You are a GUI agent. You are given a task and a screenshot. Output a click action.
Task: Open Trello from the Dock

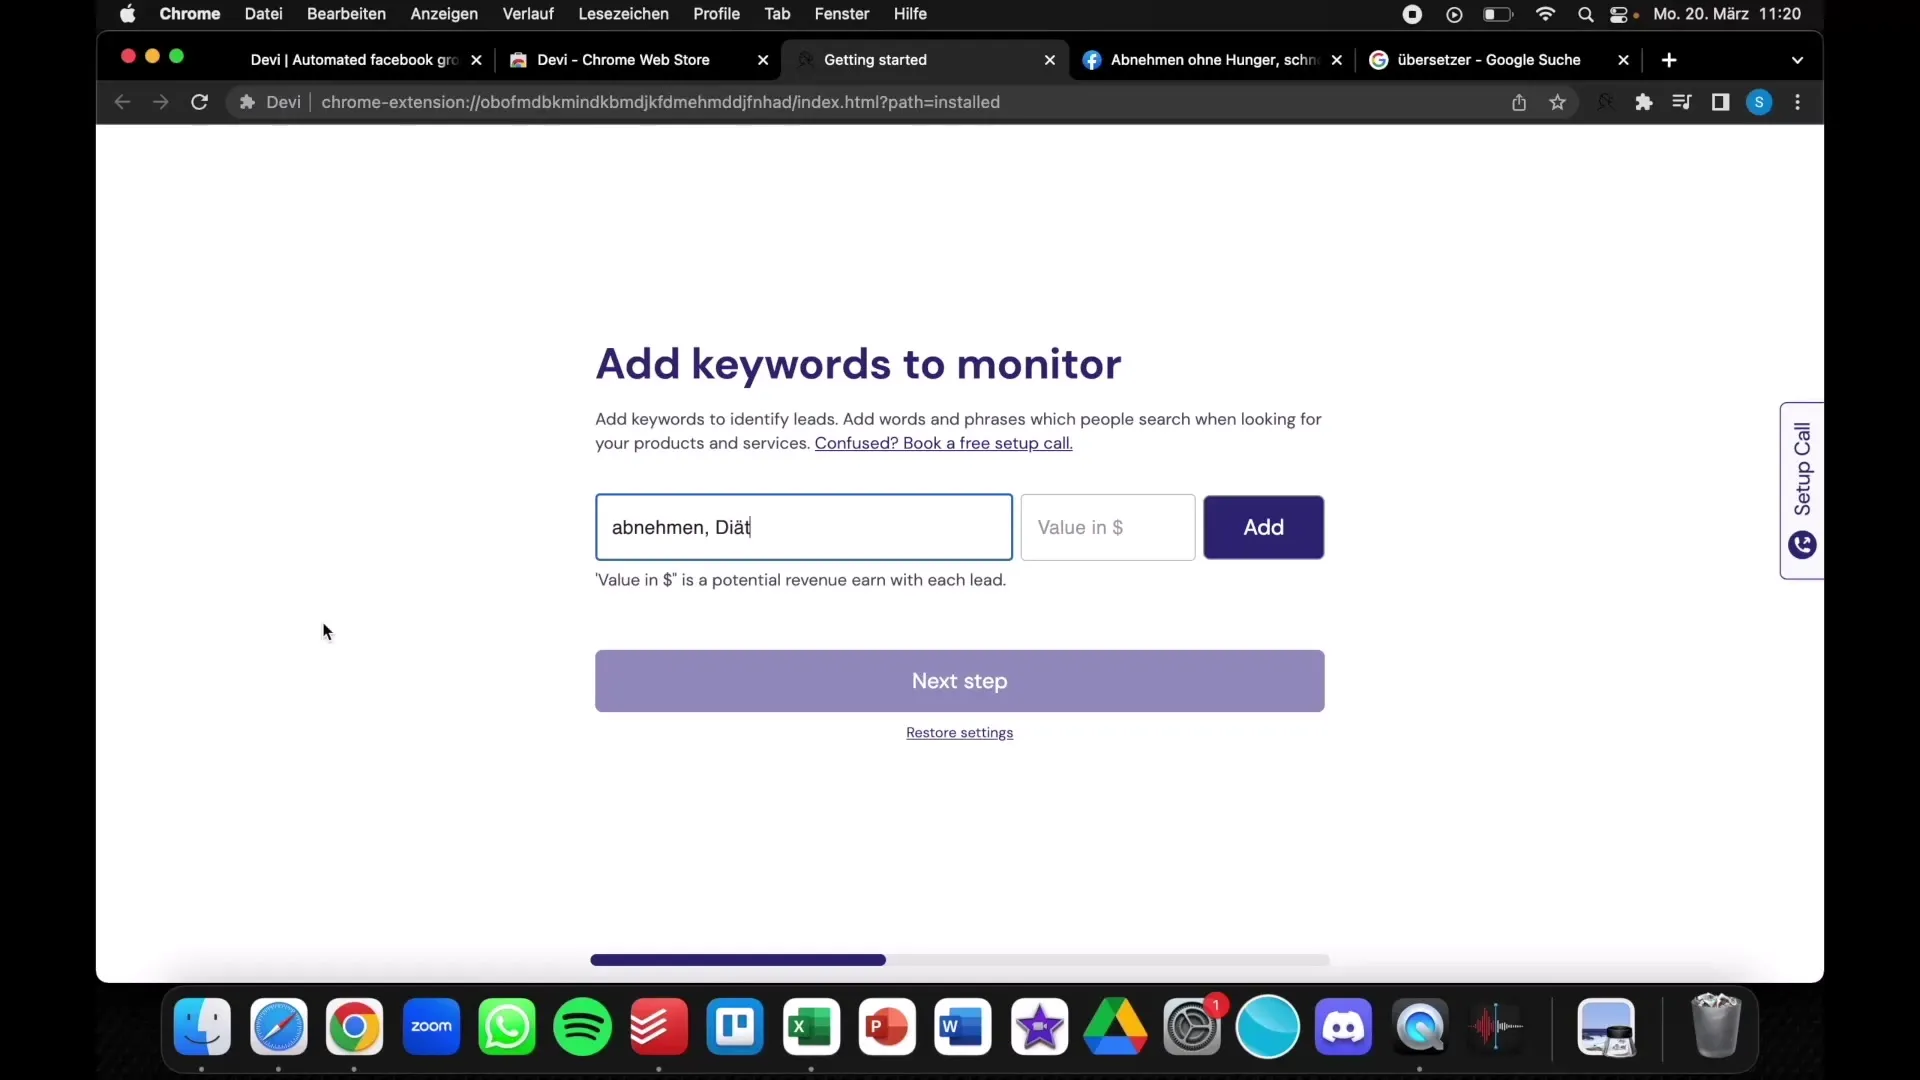point(735,1027)
